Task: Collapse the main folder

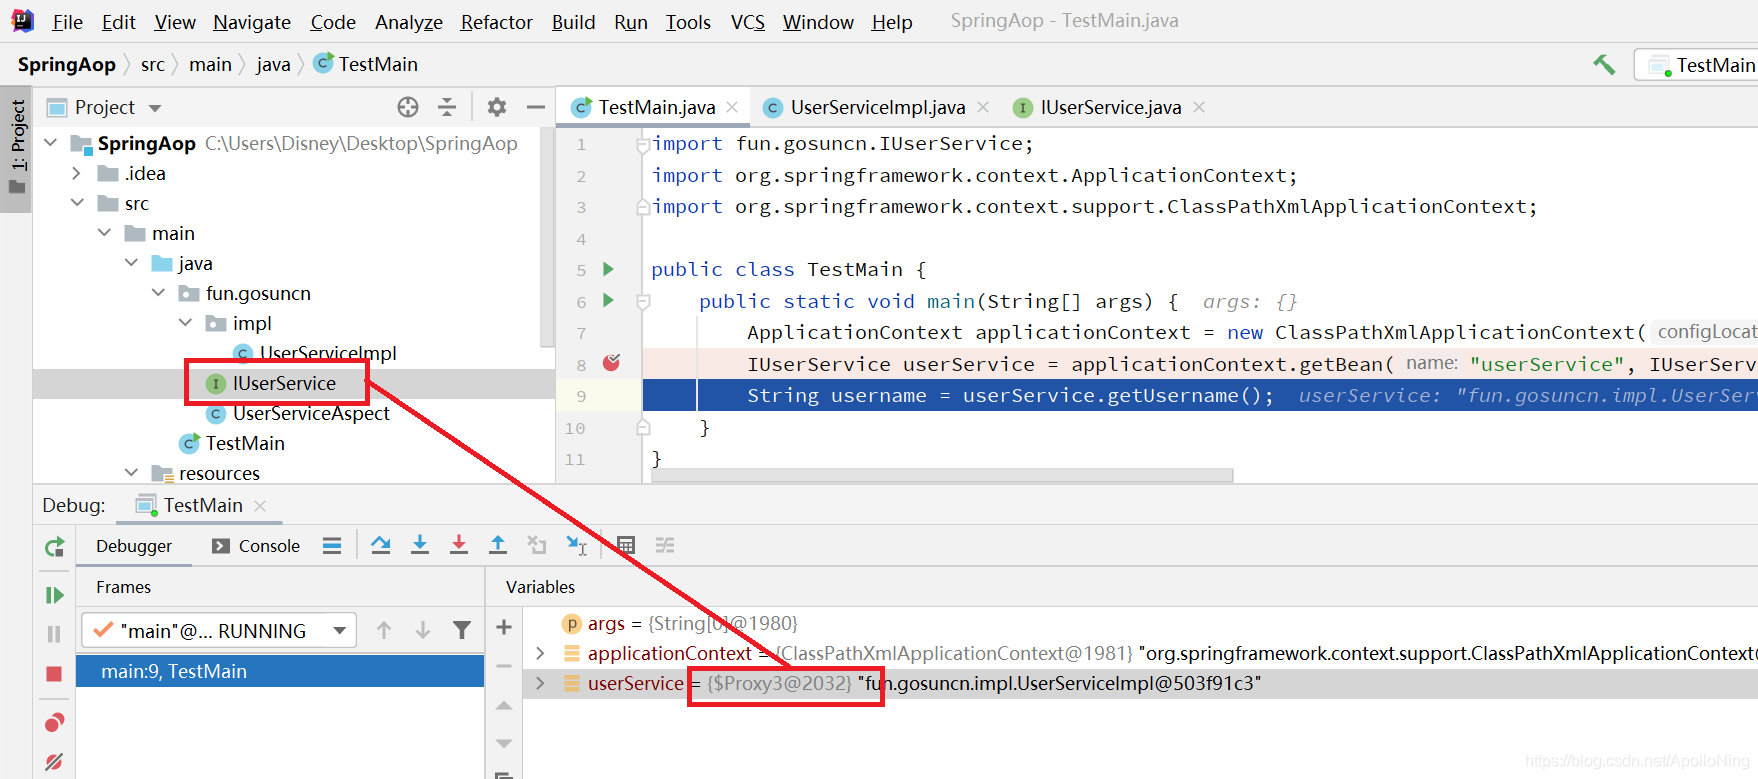Action: (104, 233)
